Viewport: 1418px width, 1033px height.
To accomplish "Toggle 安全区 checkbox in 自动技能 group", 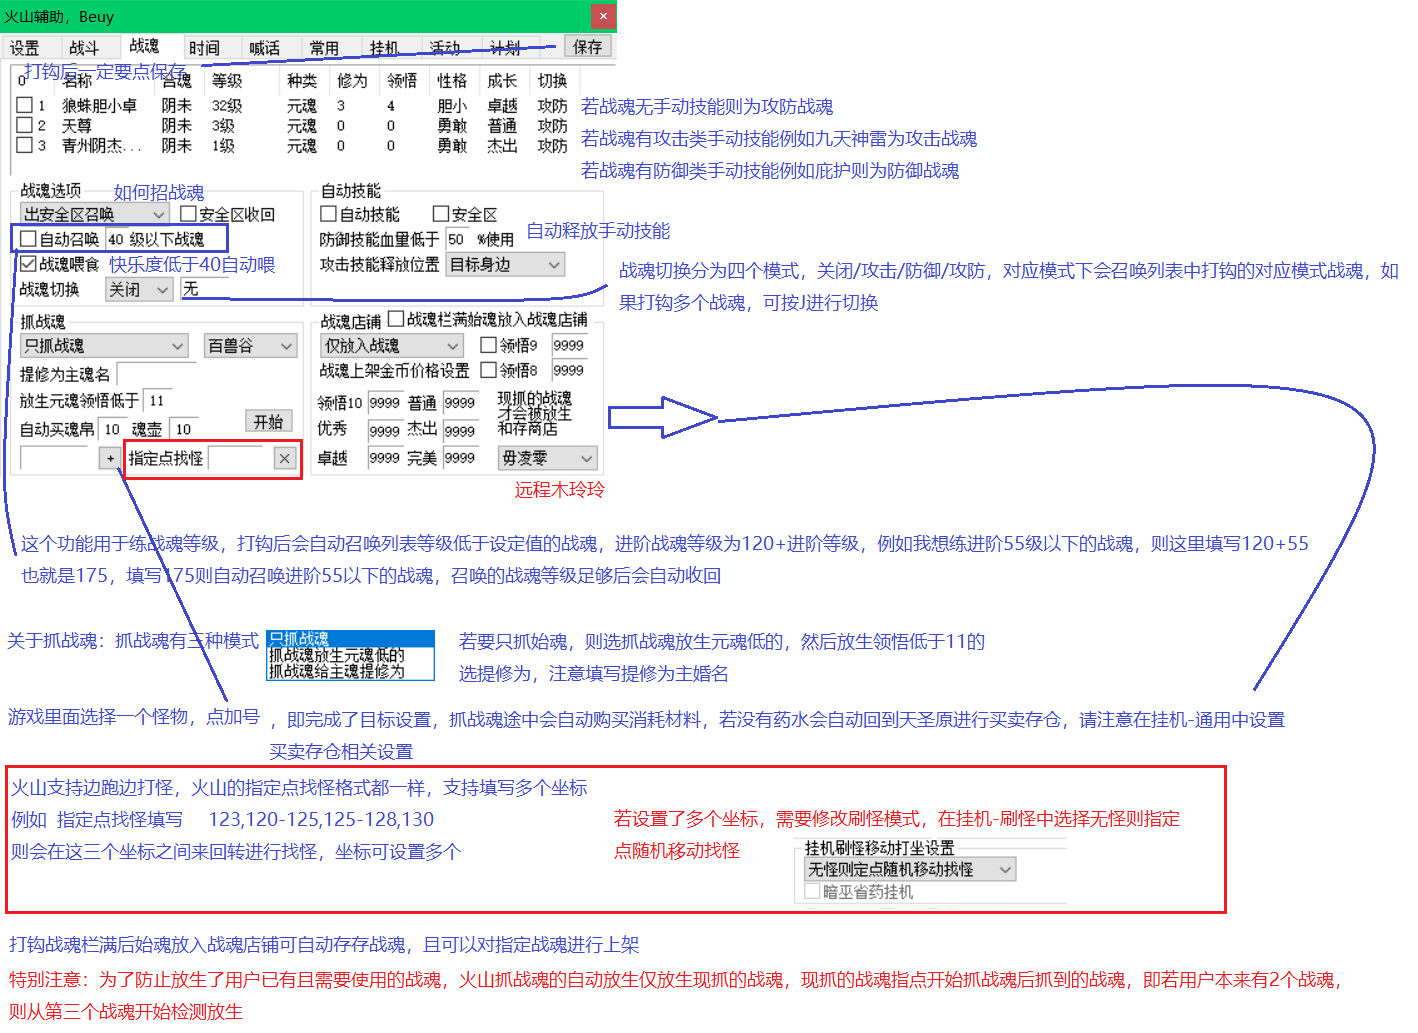I will [x=441, y=214].
